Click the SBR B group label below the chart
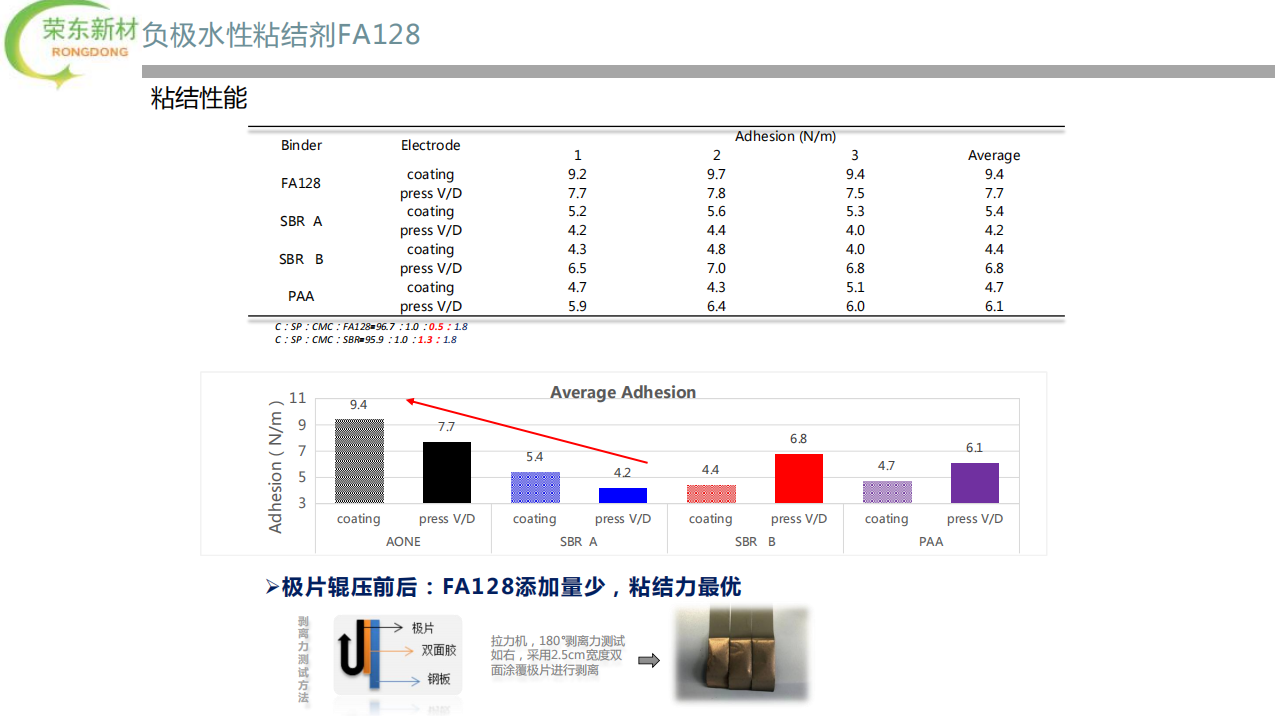This screenshot has height=716, width=1275. (755, 542)
